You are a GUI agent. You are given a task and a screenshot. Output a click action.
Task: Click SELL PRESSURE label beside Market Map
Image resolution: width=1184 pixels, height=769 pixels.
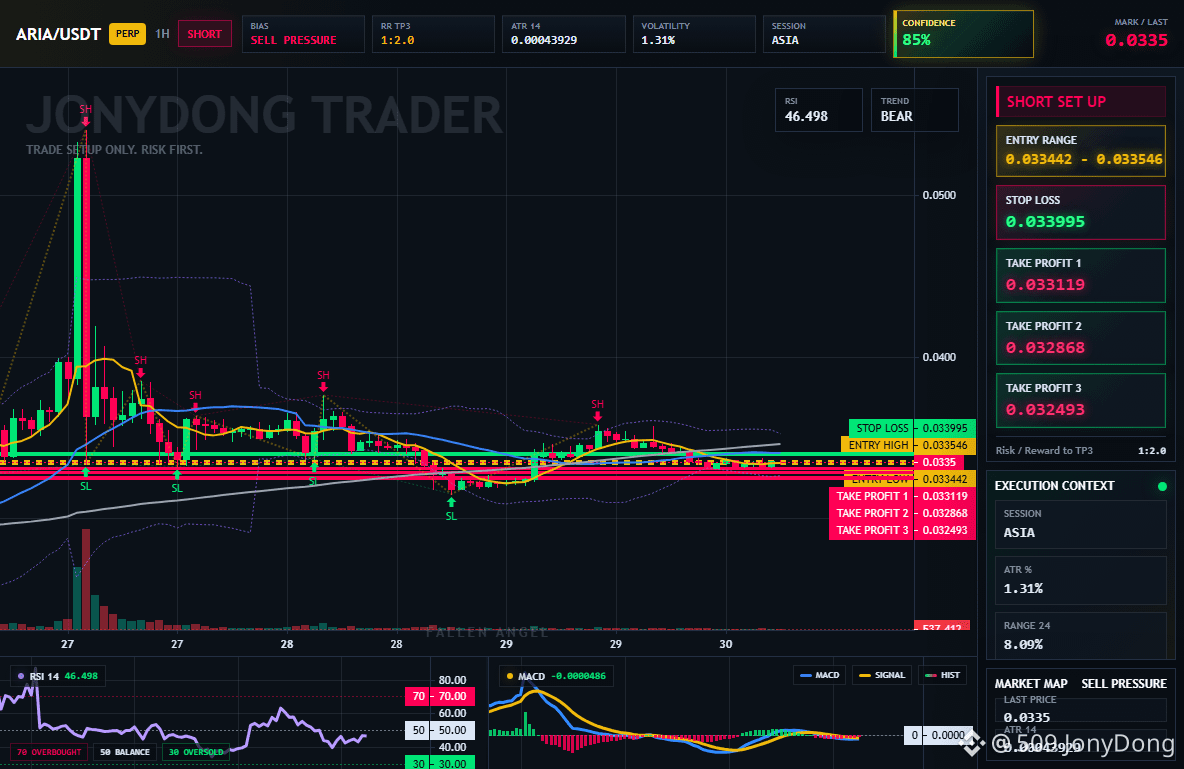tap(1124, 684)
